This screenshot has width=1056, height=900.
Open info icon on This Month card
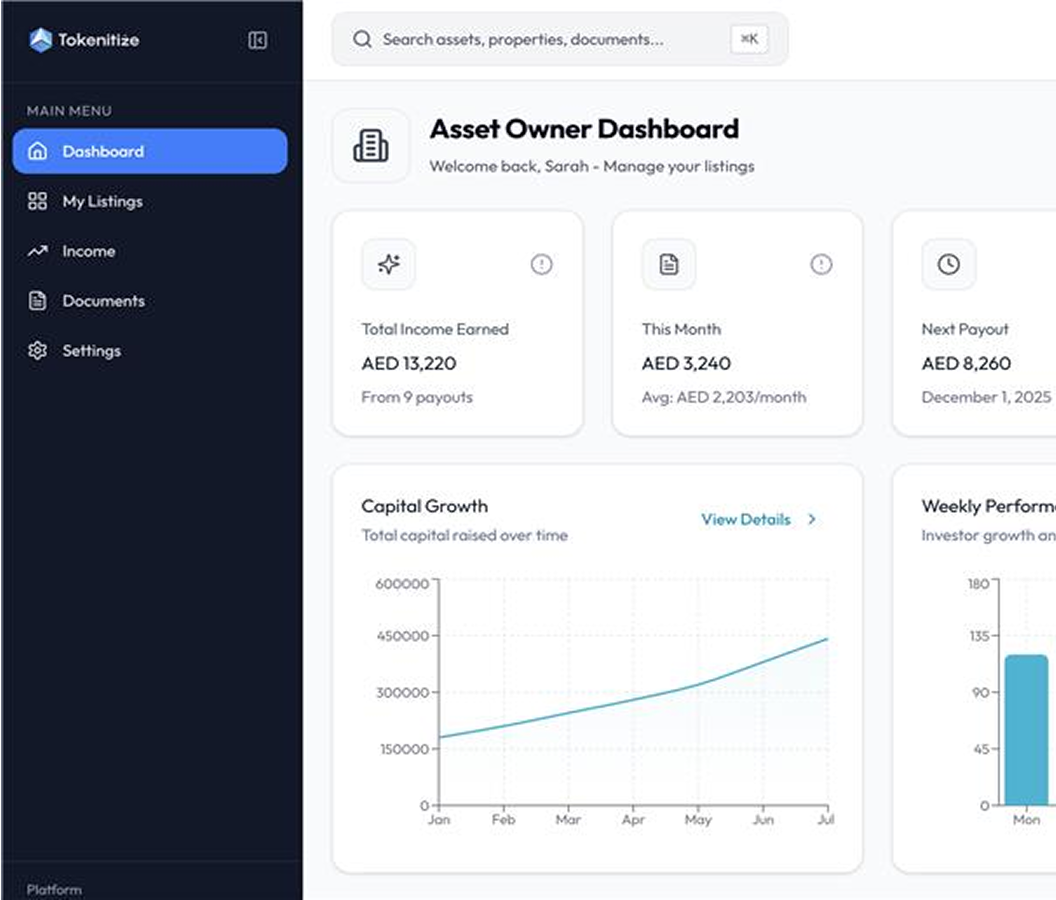(x=821, y=264)
